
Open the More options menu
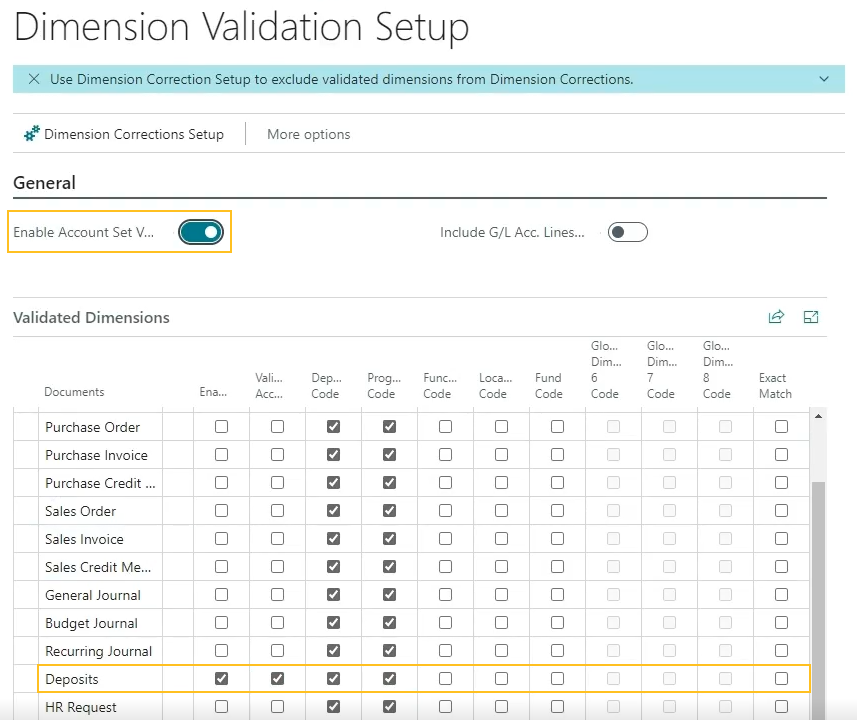(308, 133)
